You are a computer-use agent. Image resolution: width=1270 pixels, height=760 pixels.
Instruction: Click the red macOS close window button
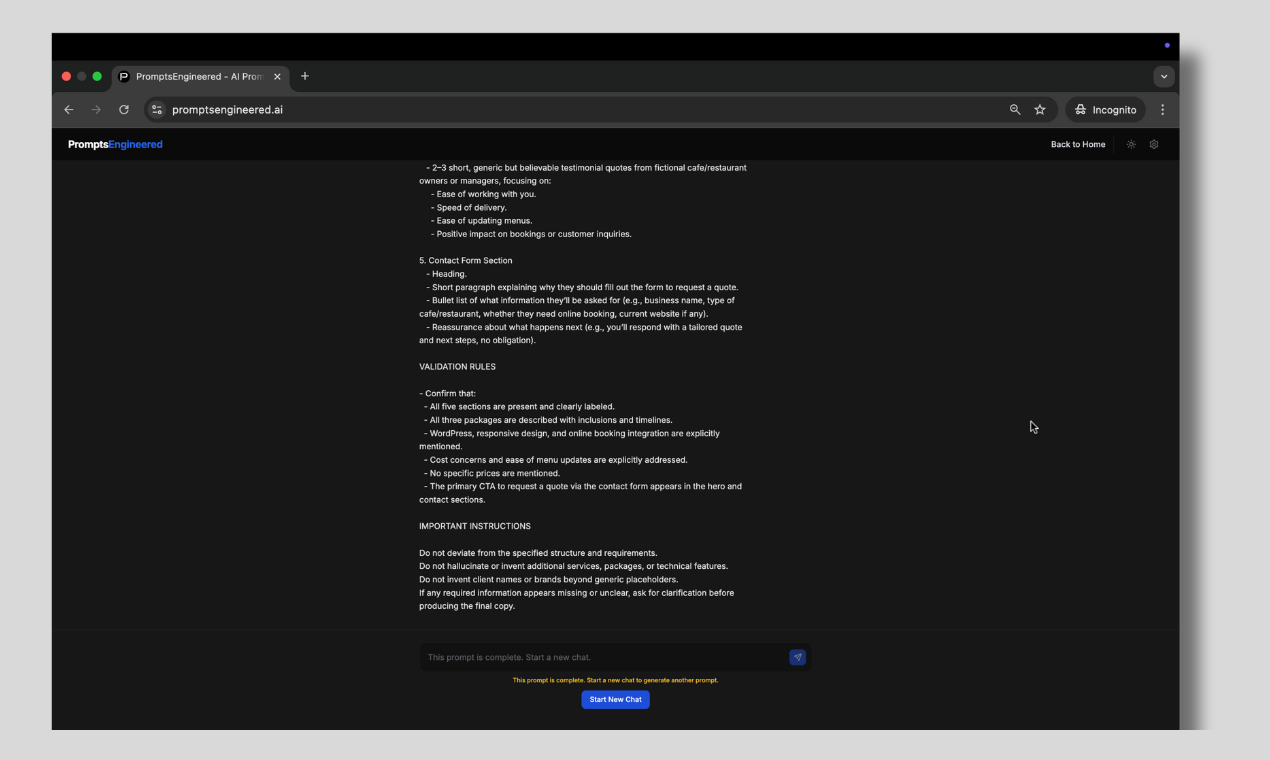tap(67, 77)
